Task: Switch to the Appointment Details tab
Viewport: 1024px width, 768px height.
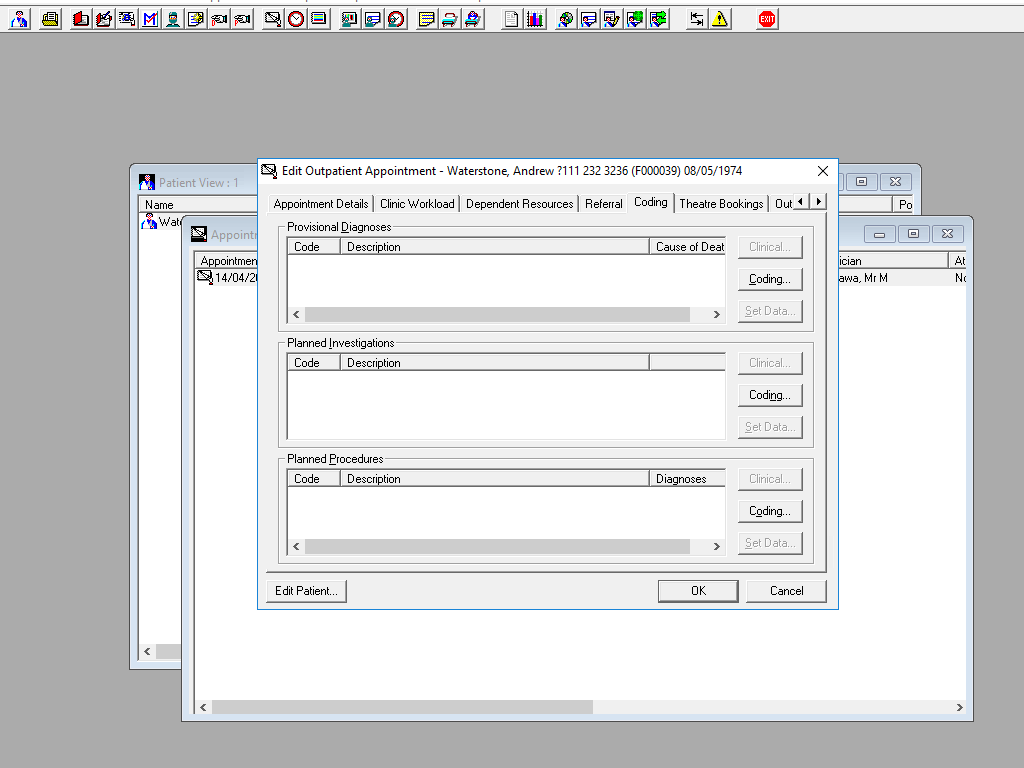Action: 321,204
